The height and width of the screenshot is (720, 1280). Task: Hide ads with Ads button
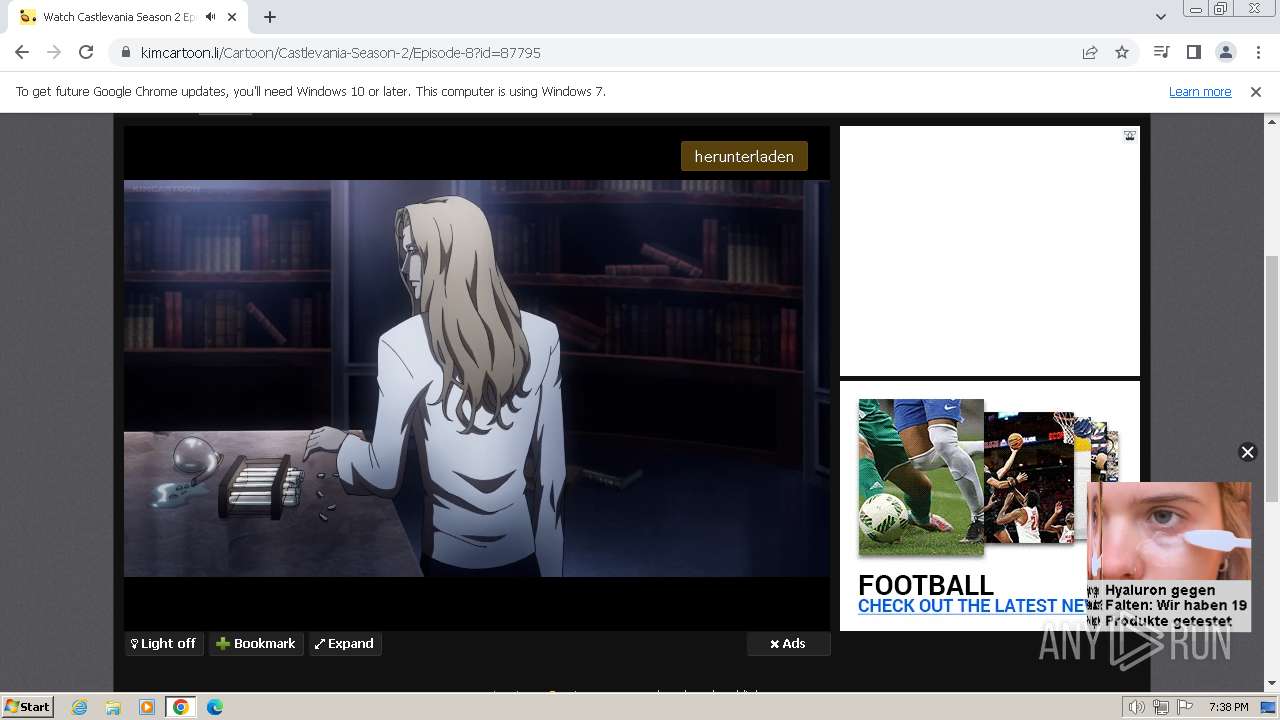pyautogui.click(x=788, y=643)
